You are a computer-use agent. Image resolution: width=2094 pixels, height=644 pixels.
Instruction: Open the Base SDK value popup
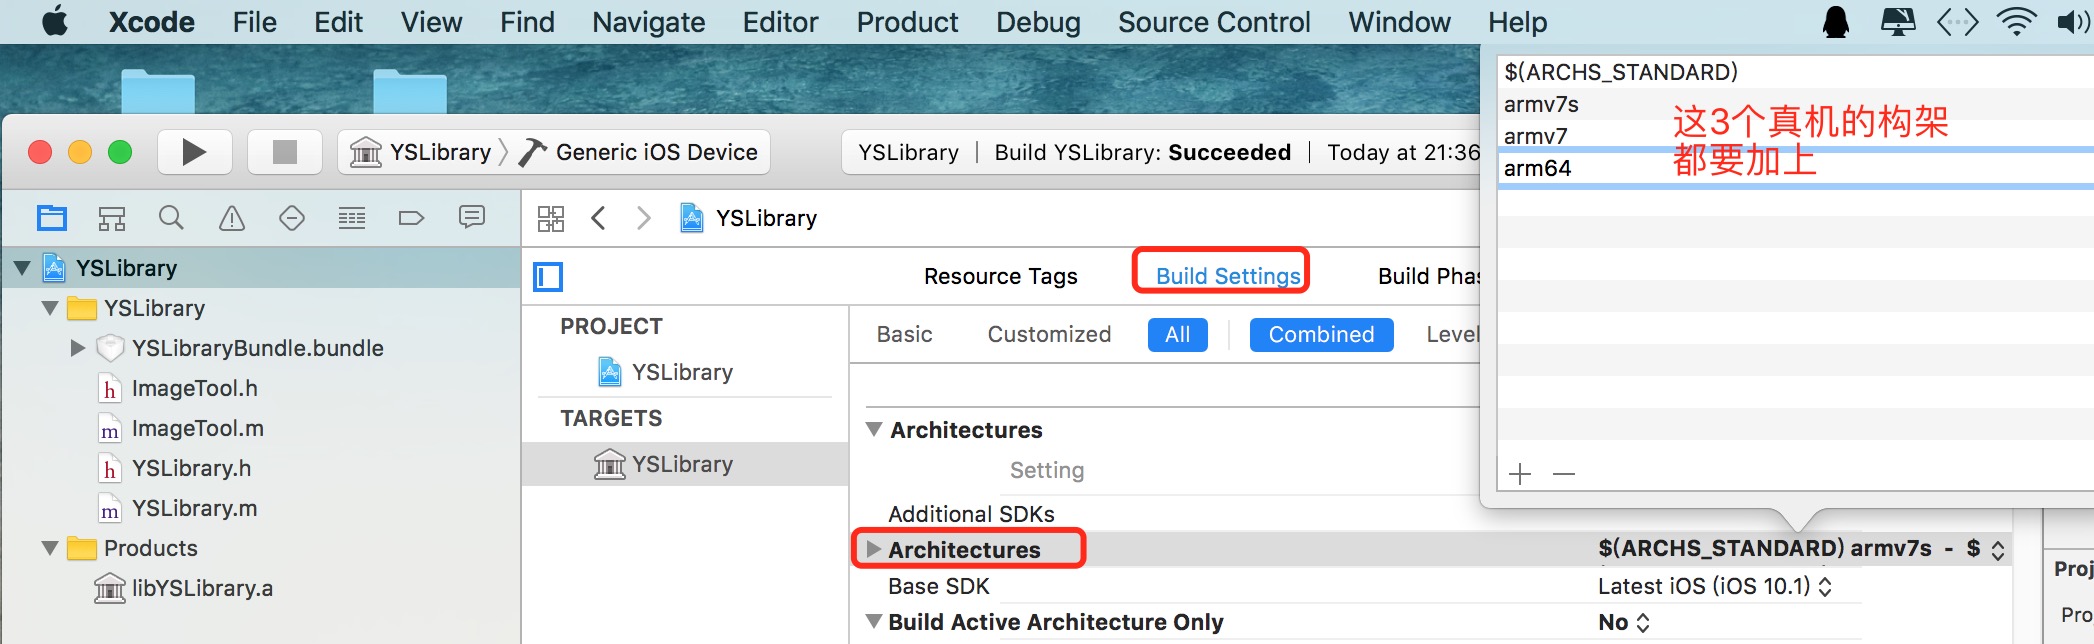(x=1715, y=586)
